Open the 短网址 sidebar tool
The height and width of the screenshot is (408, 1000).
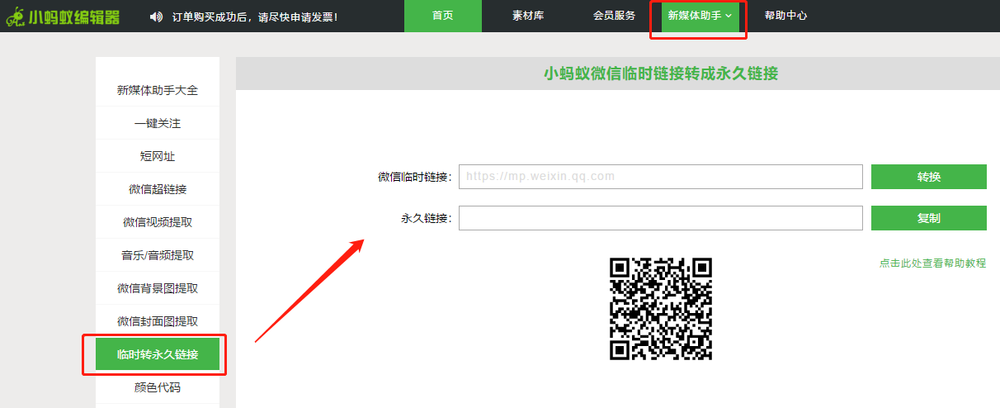click(158, 156)
